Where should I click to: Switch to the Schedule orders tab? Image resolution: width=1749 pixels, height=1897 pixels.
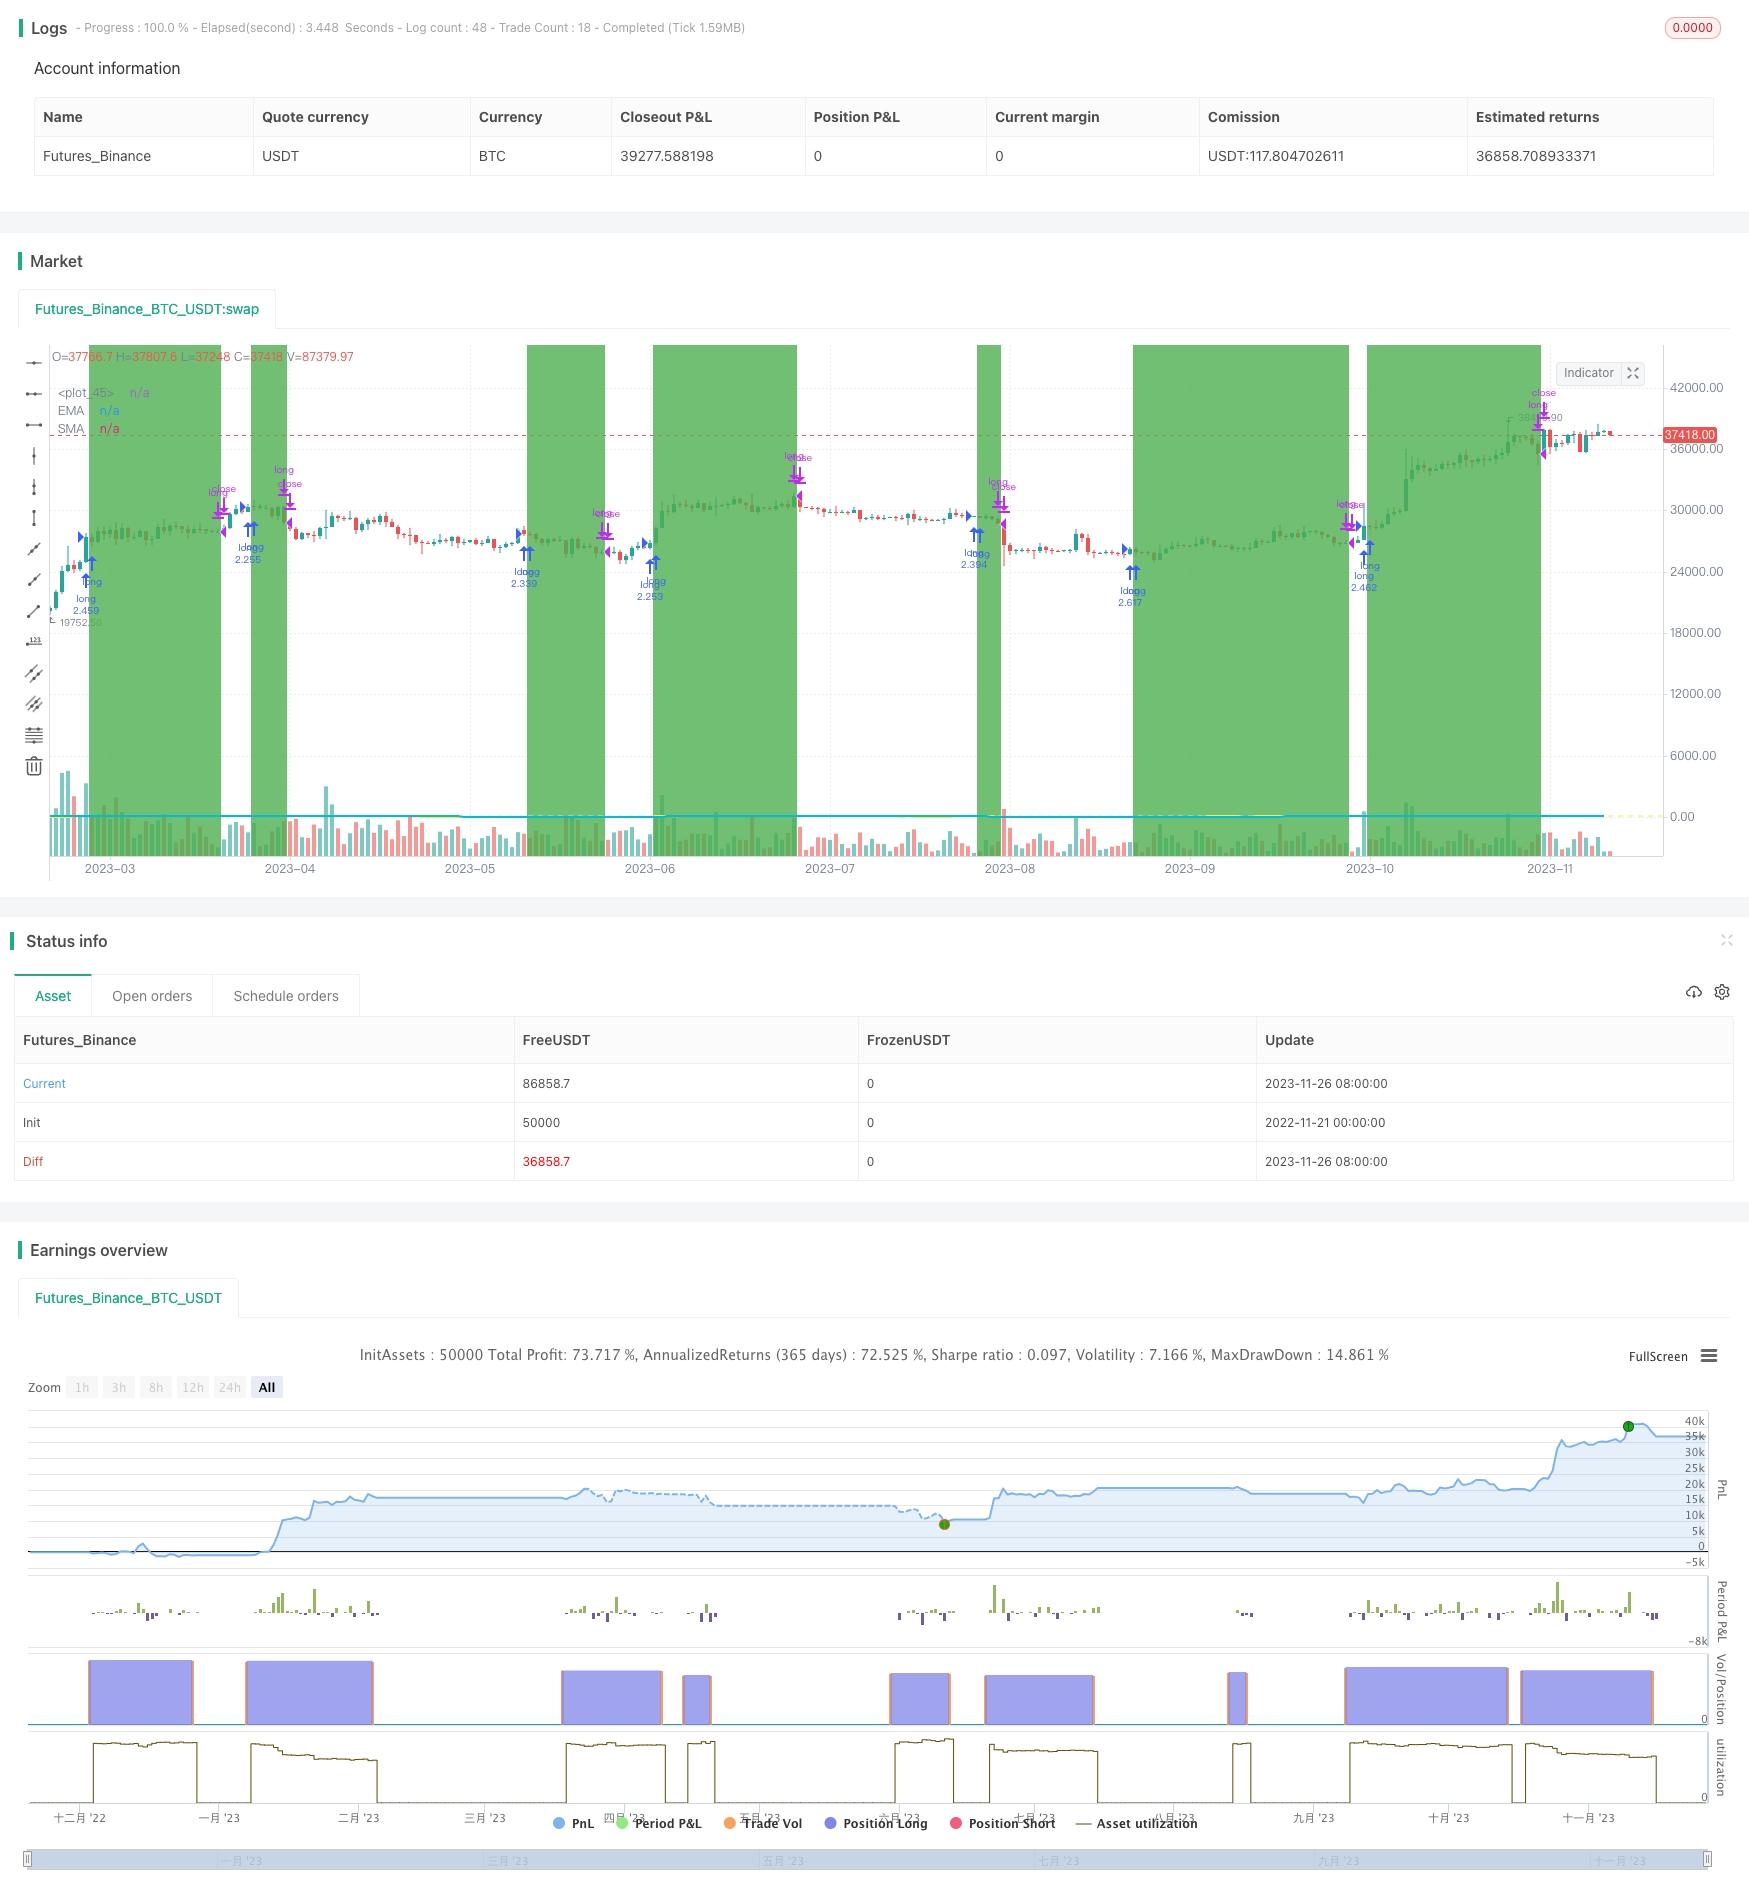tap(286, 996)
